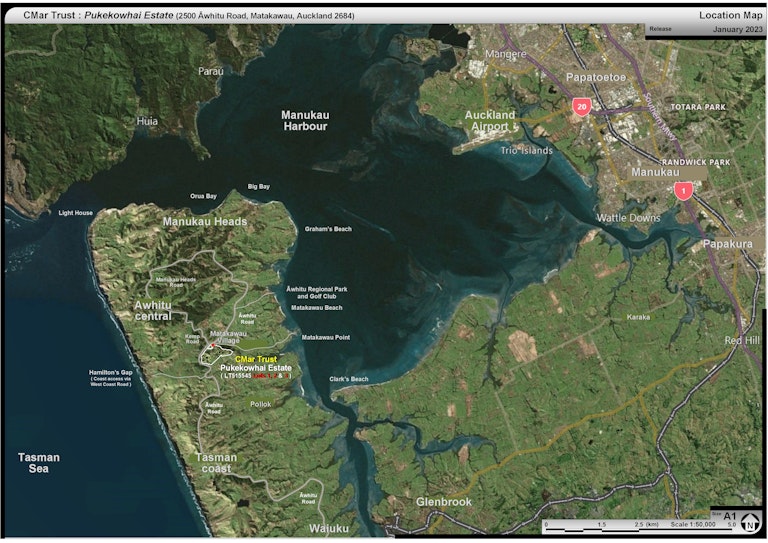Select the Auckland Airport label

pyautogui.click(x=490, y=121)
